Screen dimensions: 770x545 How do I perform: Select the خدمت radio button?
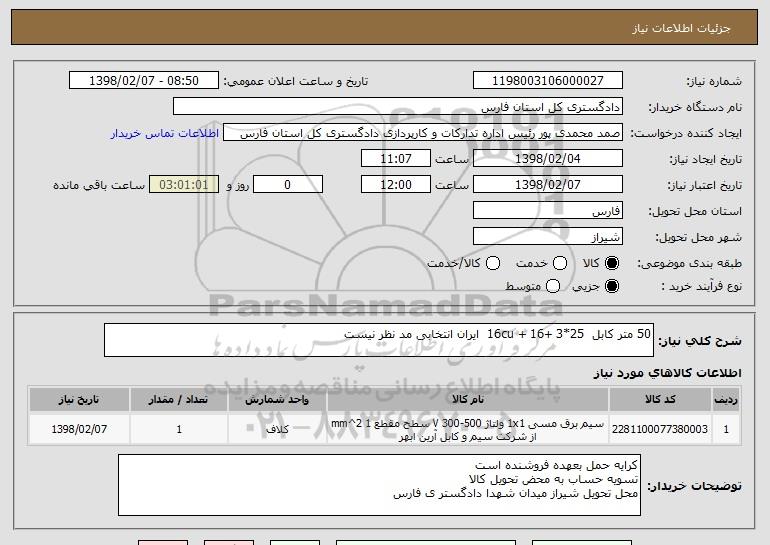(x=560, y=264)
